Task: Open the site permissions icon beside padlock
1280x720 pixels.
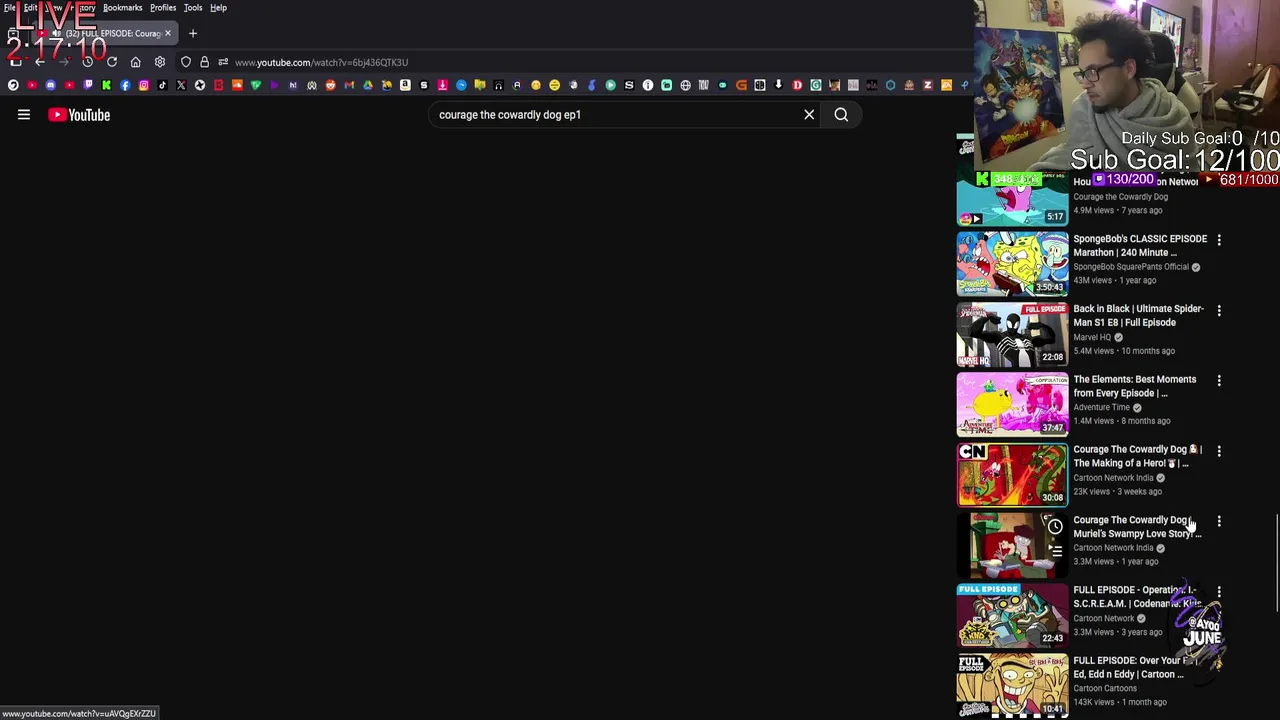Action: point(222,62)
